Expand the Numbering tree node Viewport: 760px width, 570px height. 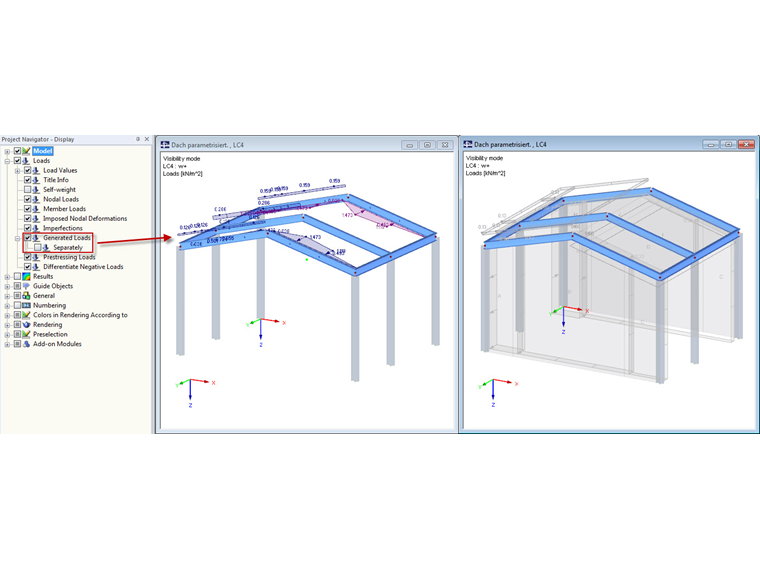point(7,306)
